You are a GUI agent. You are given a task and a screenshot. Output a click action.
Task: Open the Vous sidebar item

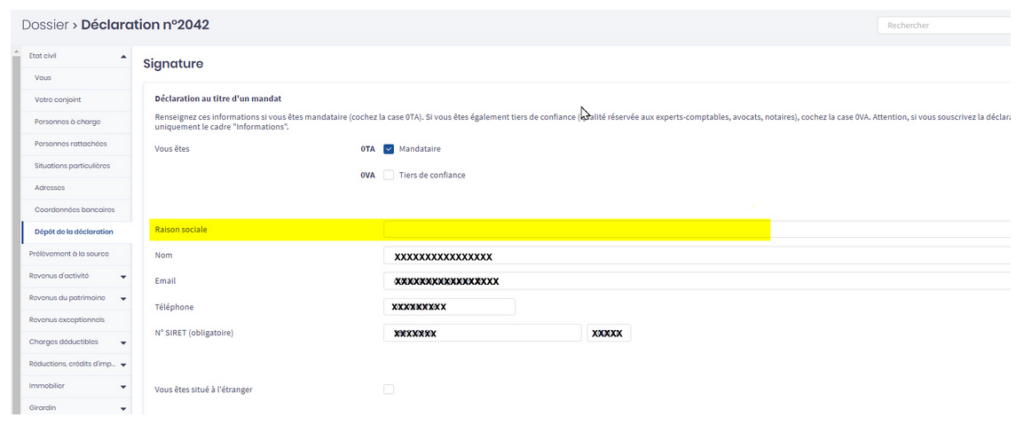point(43,78)
